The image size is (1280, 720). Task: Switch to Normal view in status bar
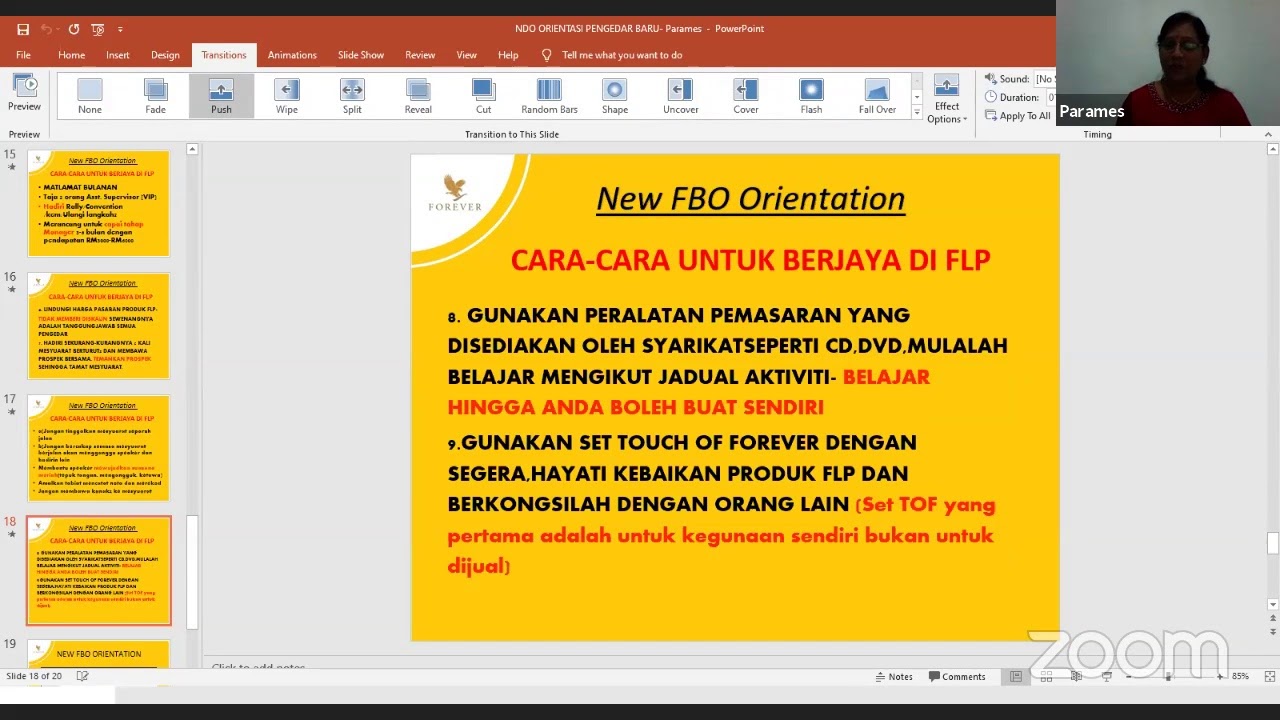pos(1016,677)
